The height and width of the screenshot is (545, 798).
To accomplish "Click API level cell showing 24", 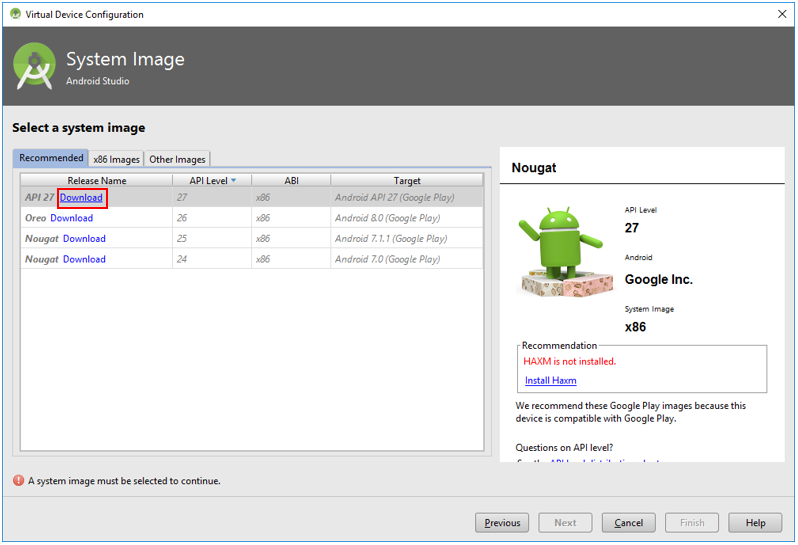I will 212,259.
